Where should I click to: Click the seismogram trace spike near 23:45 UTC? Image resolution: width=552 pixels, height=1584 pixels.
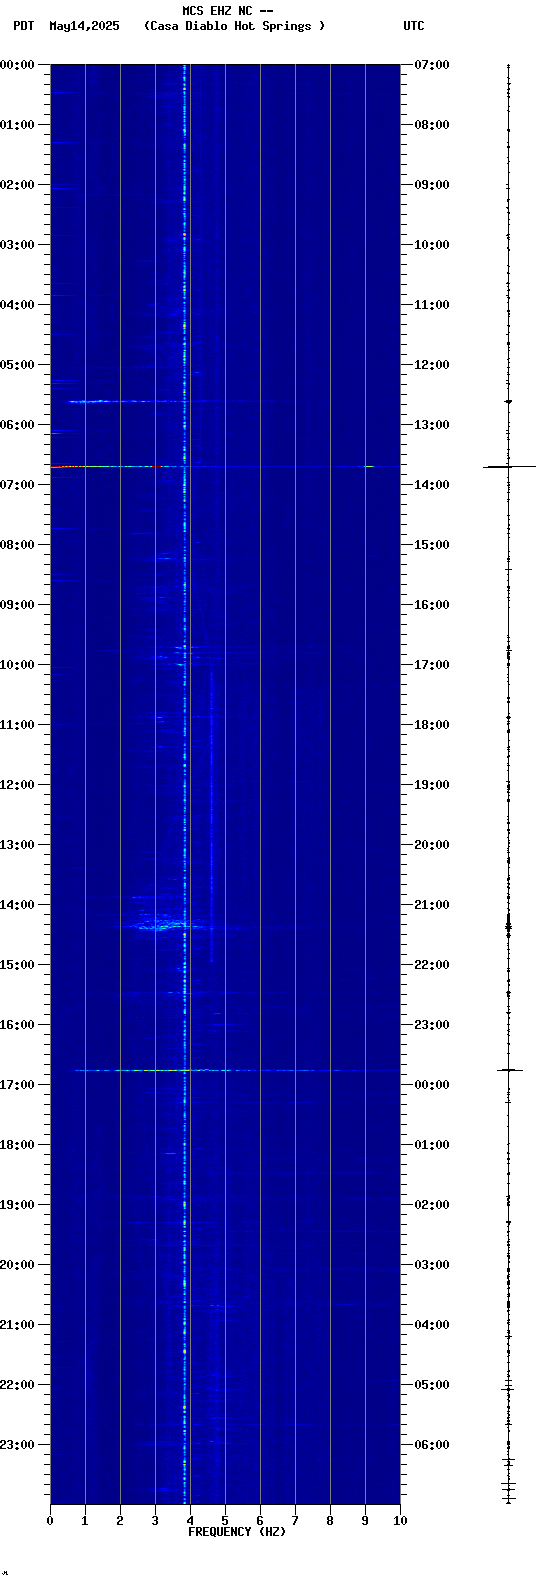point(510,1070)
